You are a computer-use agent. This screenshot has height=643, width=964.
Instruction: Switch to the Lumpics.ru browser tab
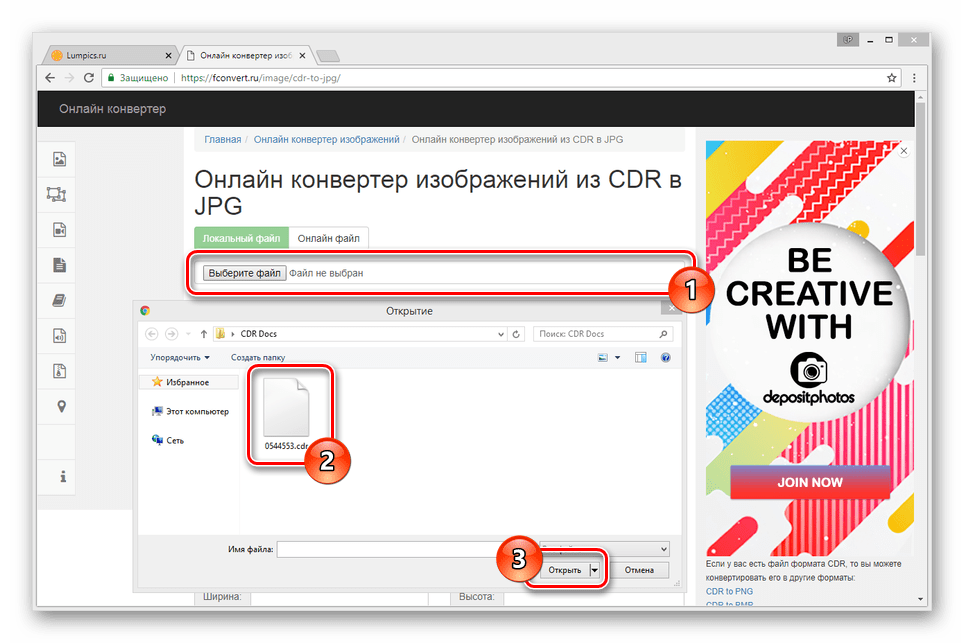(108, 55)
